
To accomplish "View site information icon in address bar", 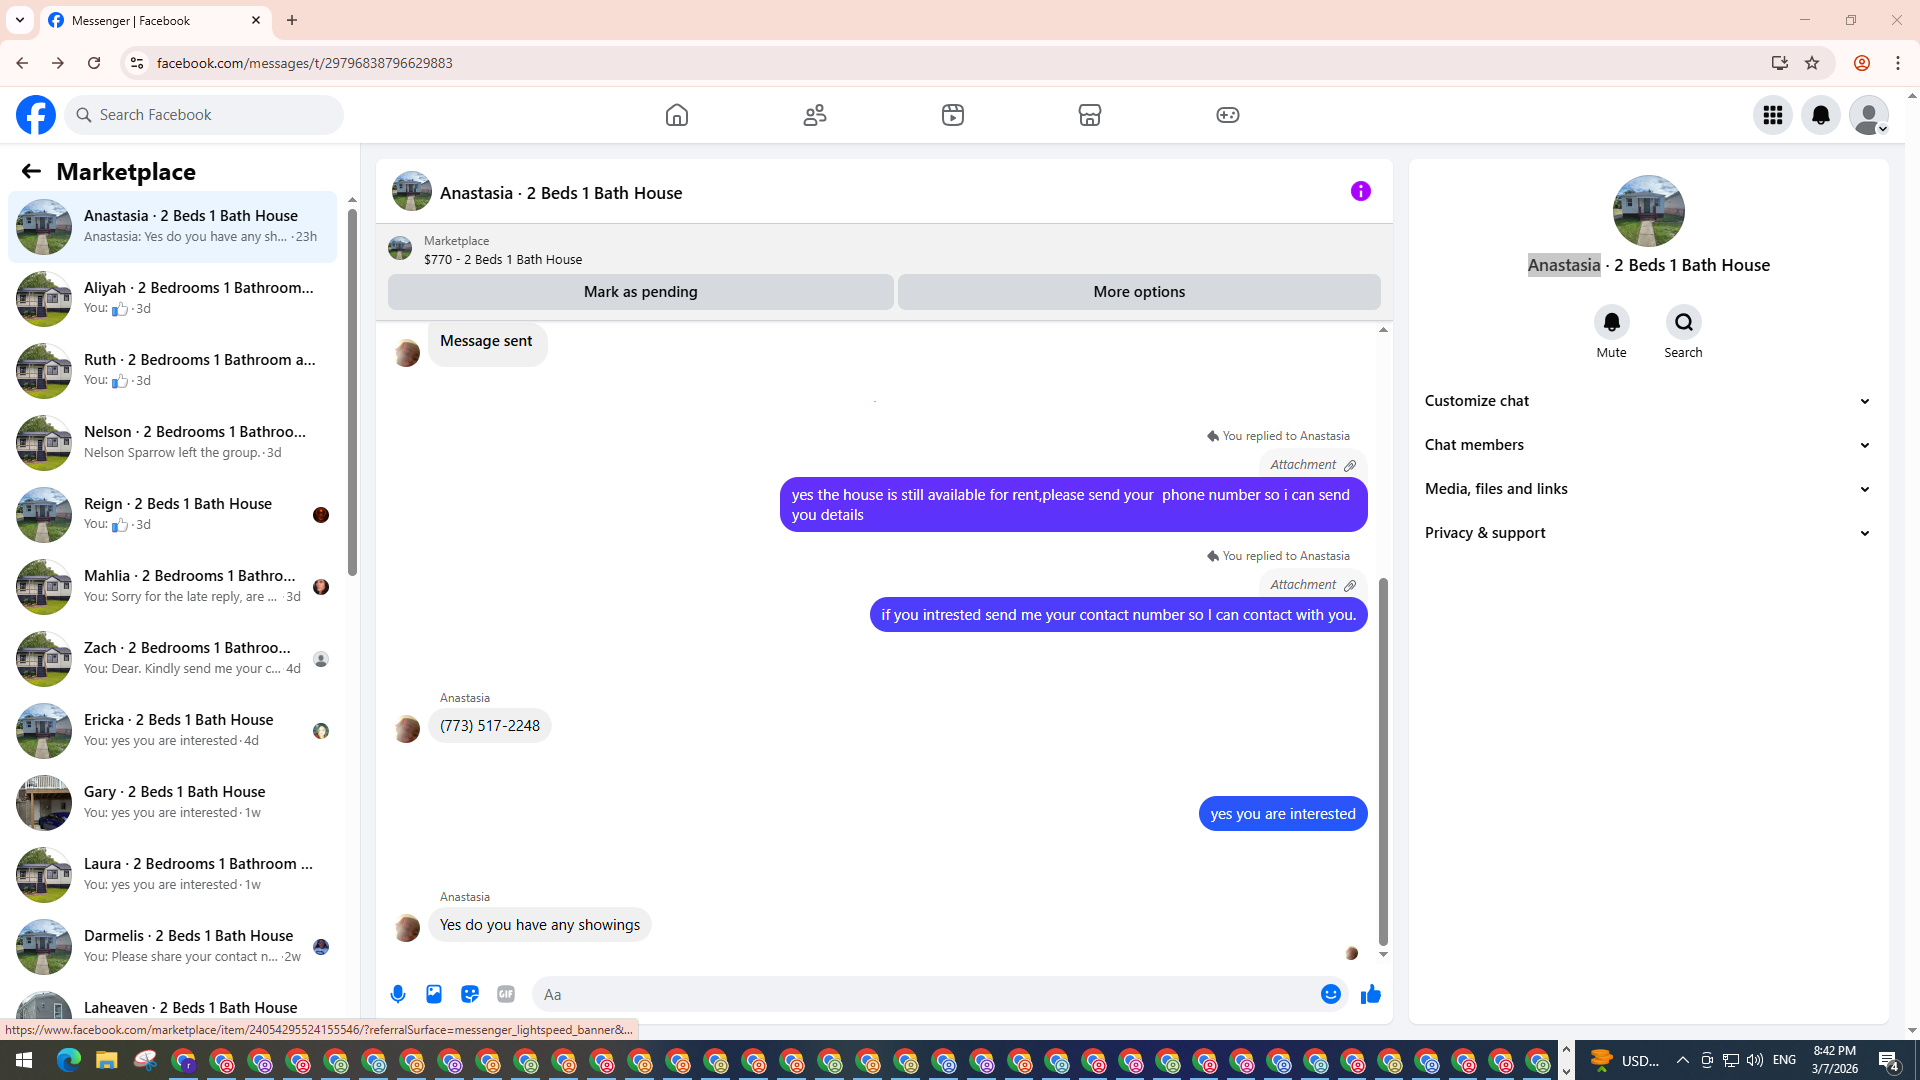I will [136, 63].
